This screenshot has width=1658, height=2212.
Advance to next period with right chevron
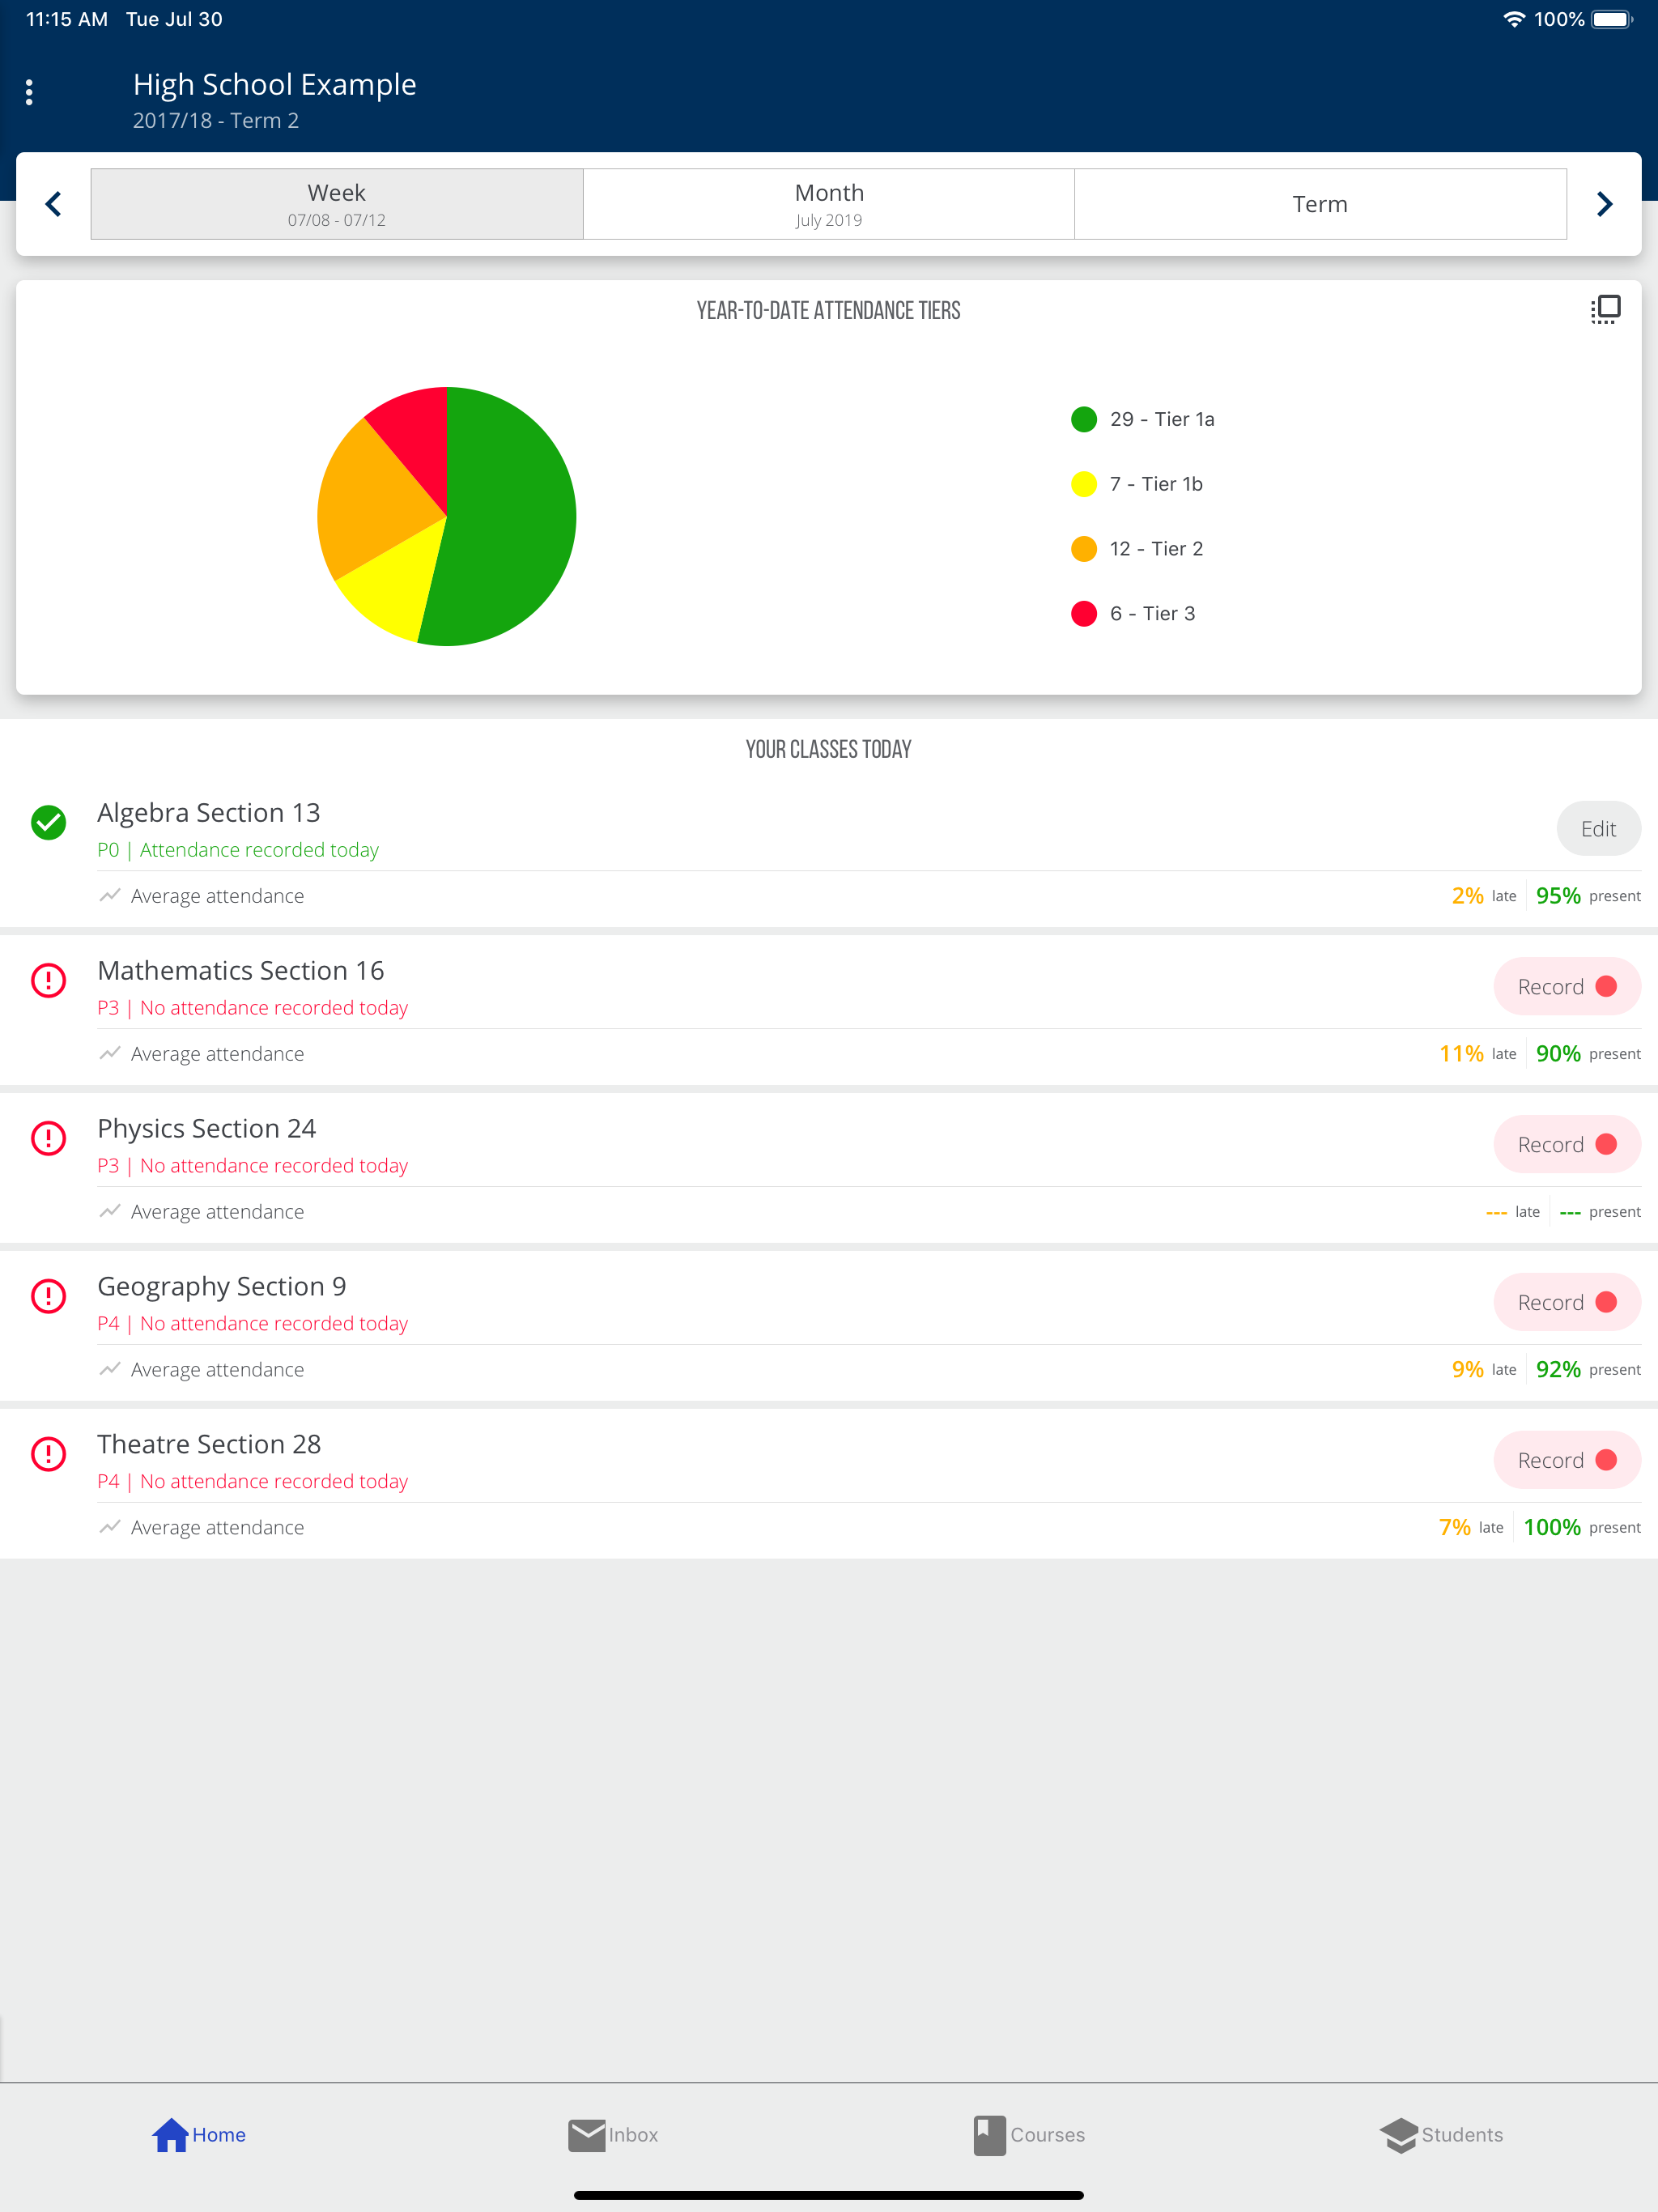1604,204
